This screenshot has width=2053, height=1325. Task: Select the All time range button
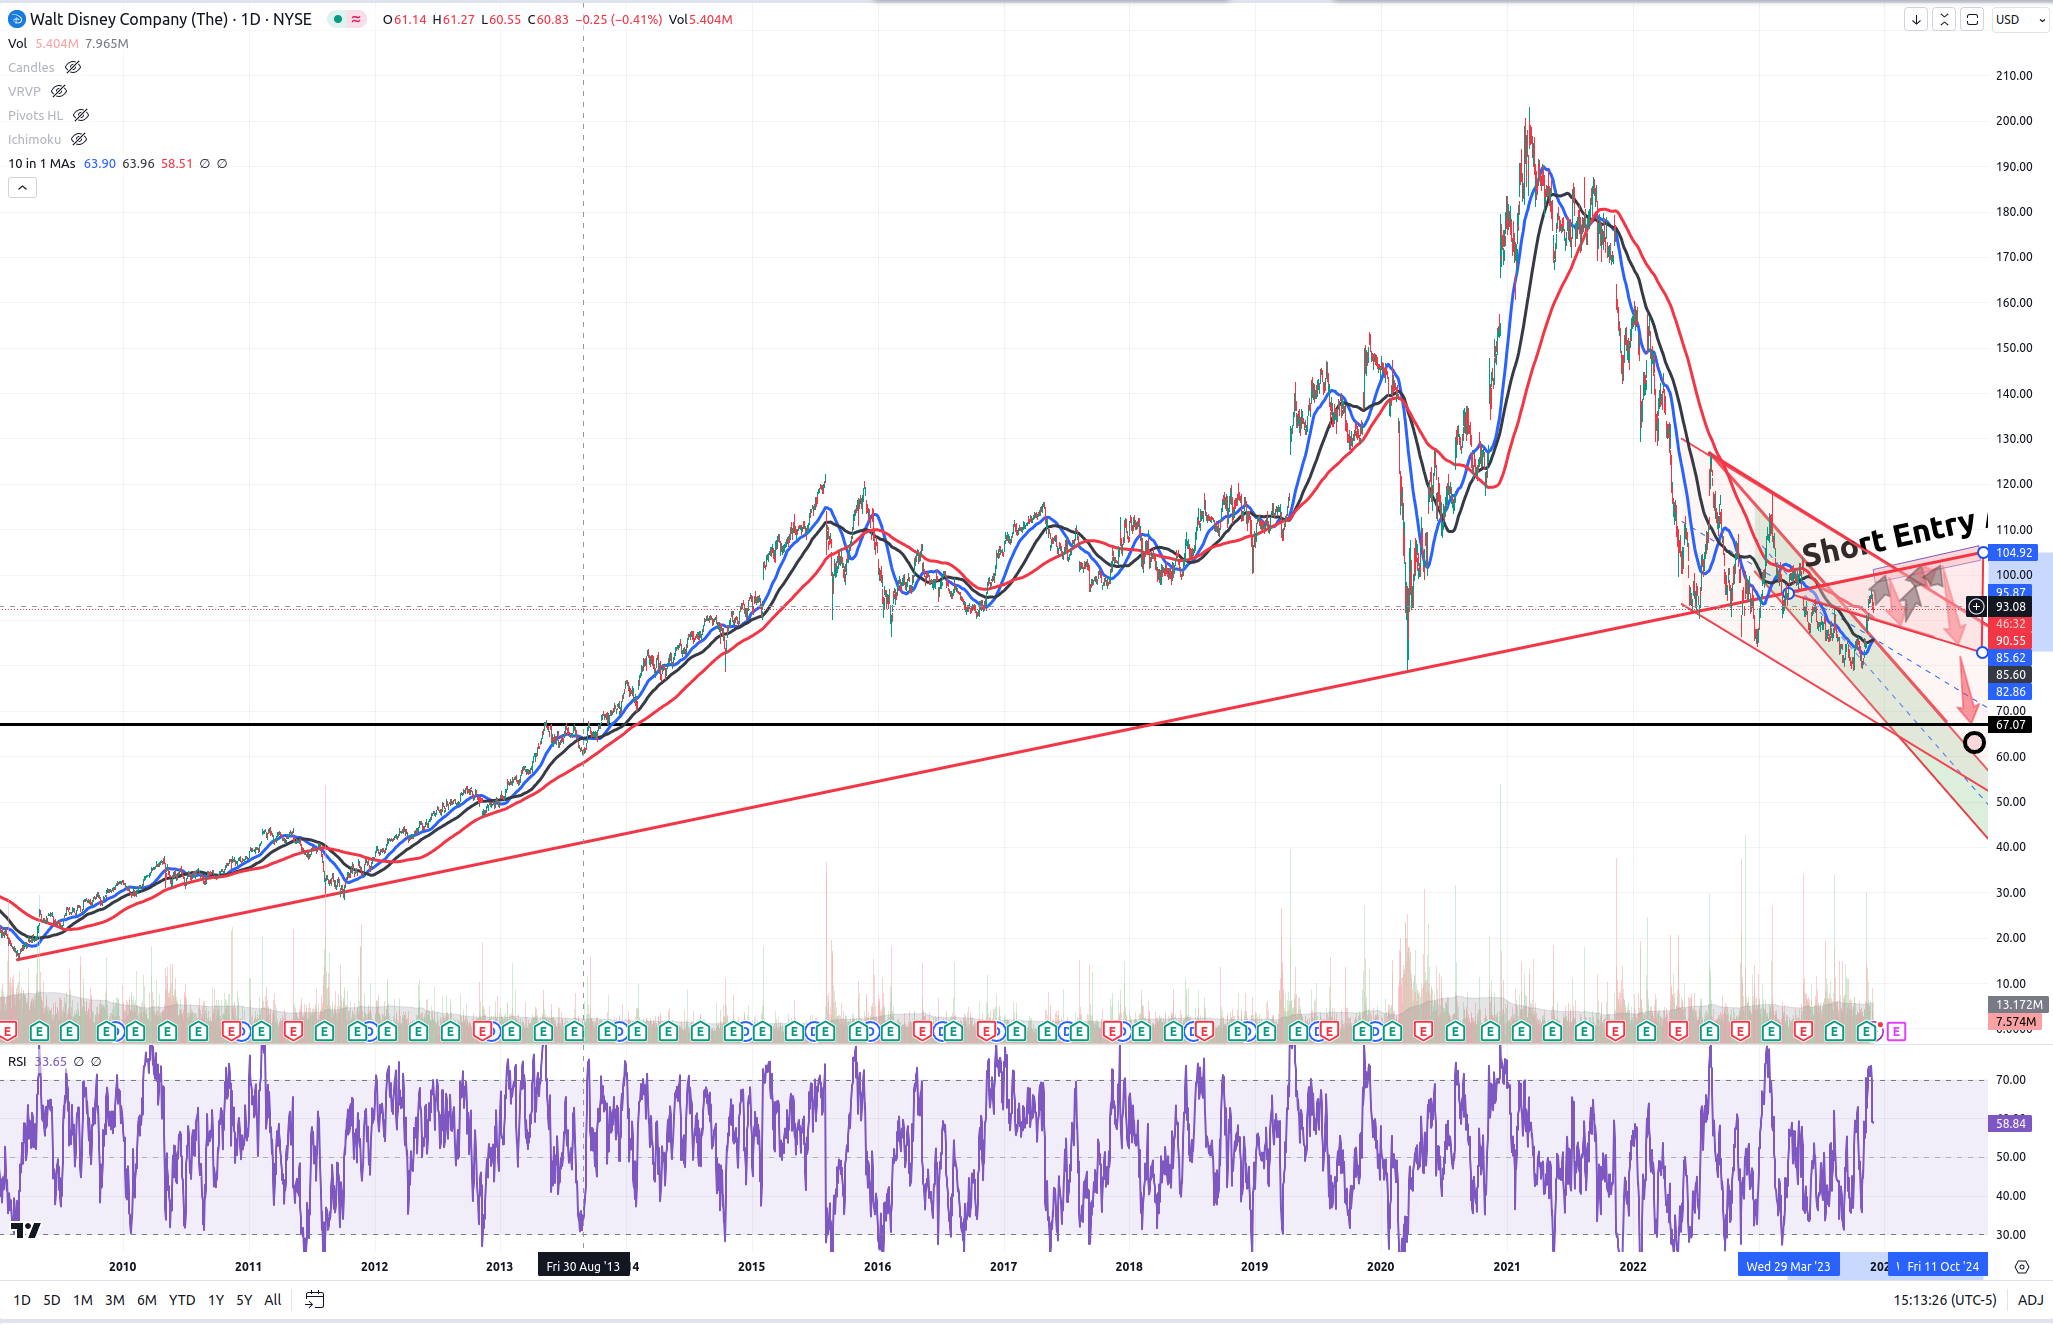click(x=273, y=1300)
